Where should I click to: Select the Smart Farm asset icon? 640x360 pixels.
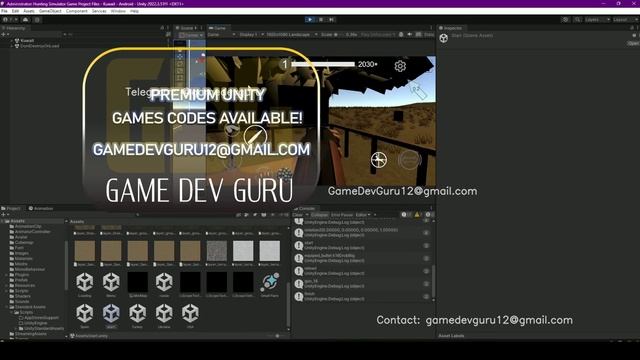269,282
